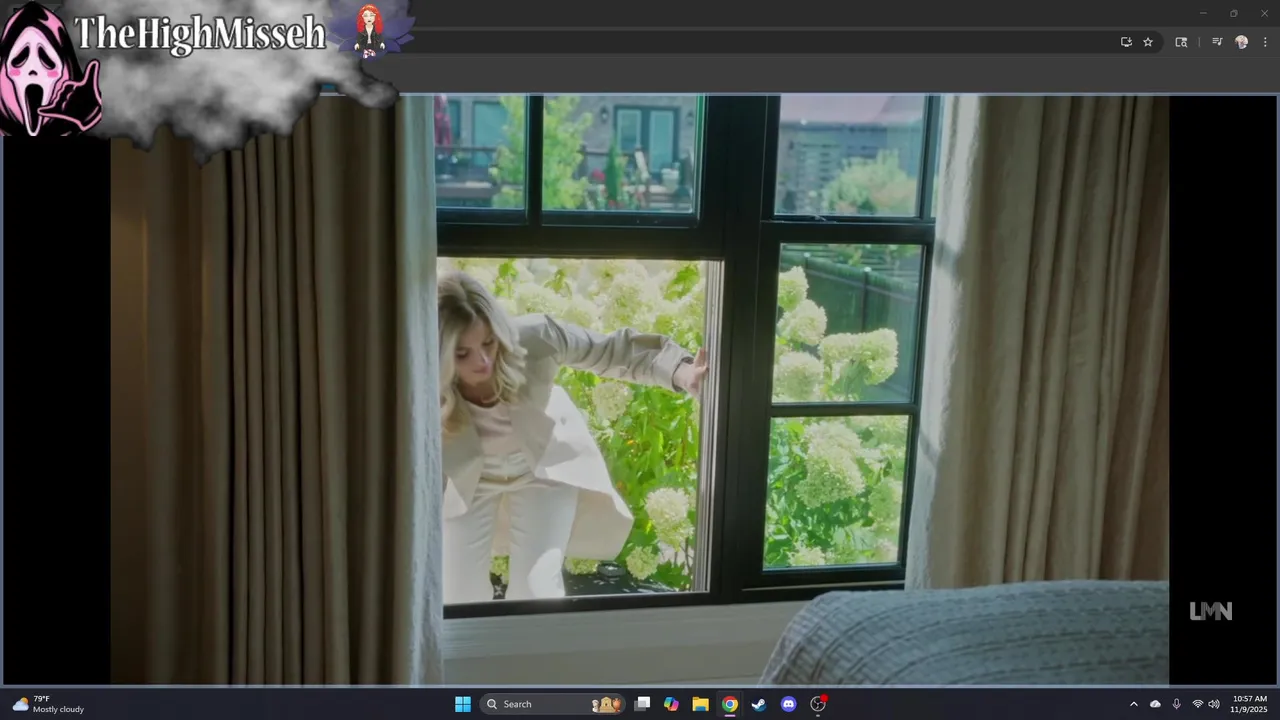
Task: Open File Explorer from the taskbar
Action: (700, 704)
